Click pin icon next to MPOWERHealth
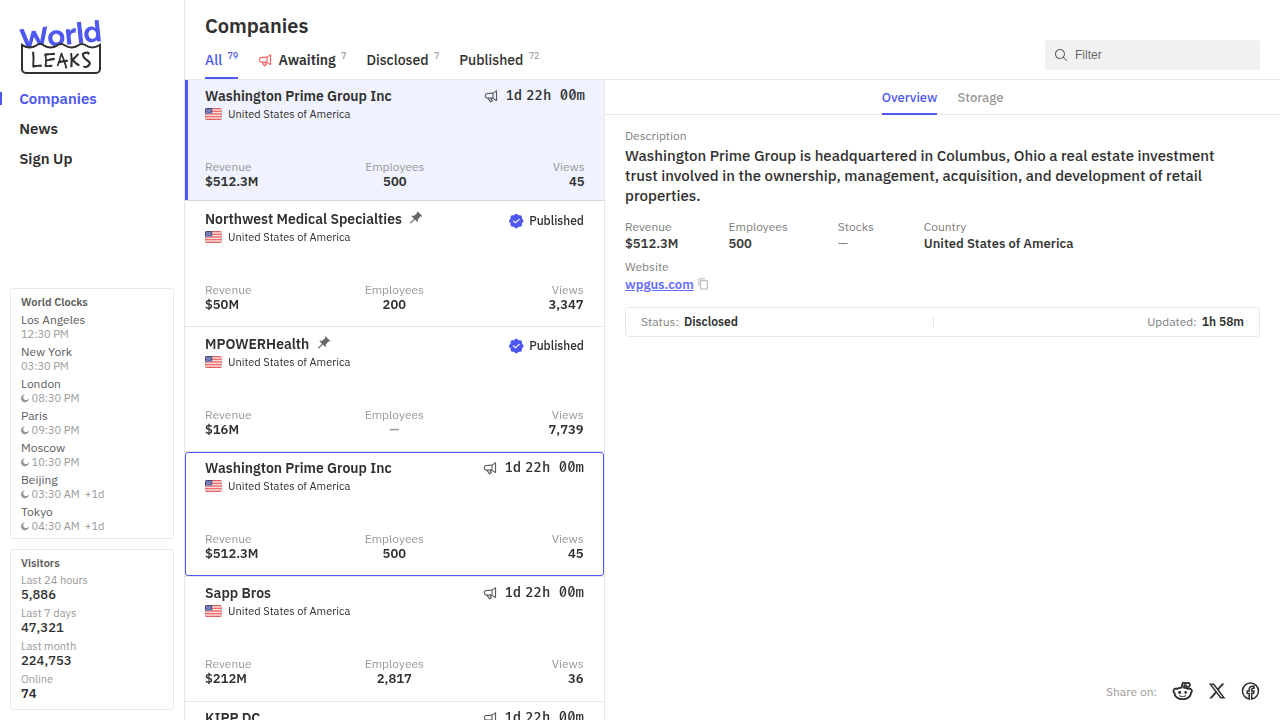 point(323,343)
